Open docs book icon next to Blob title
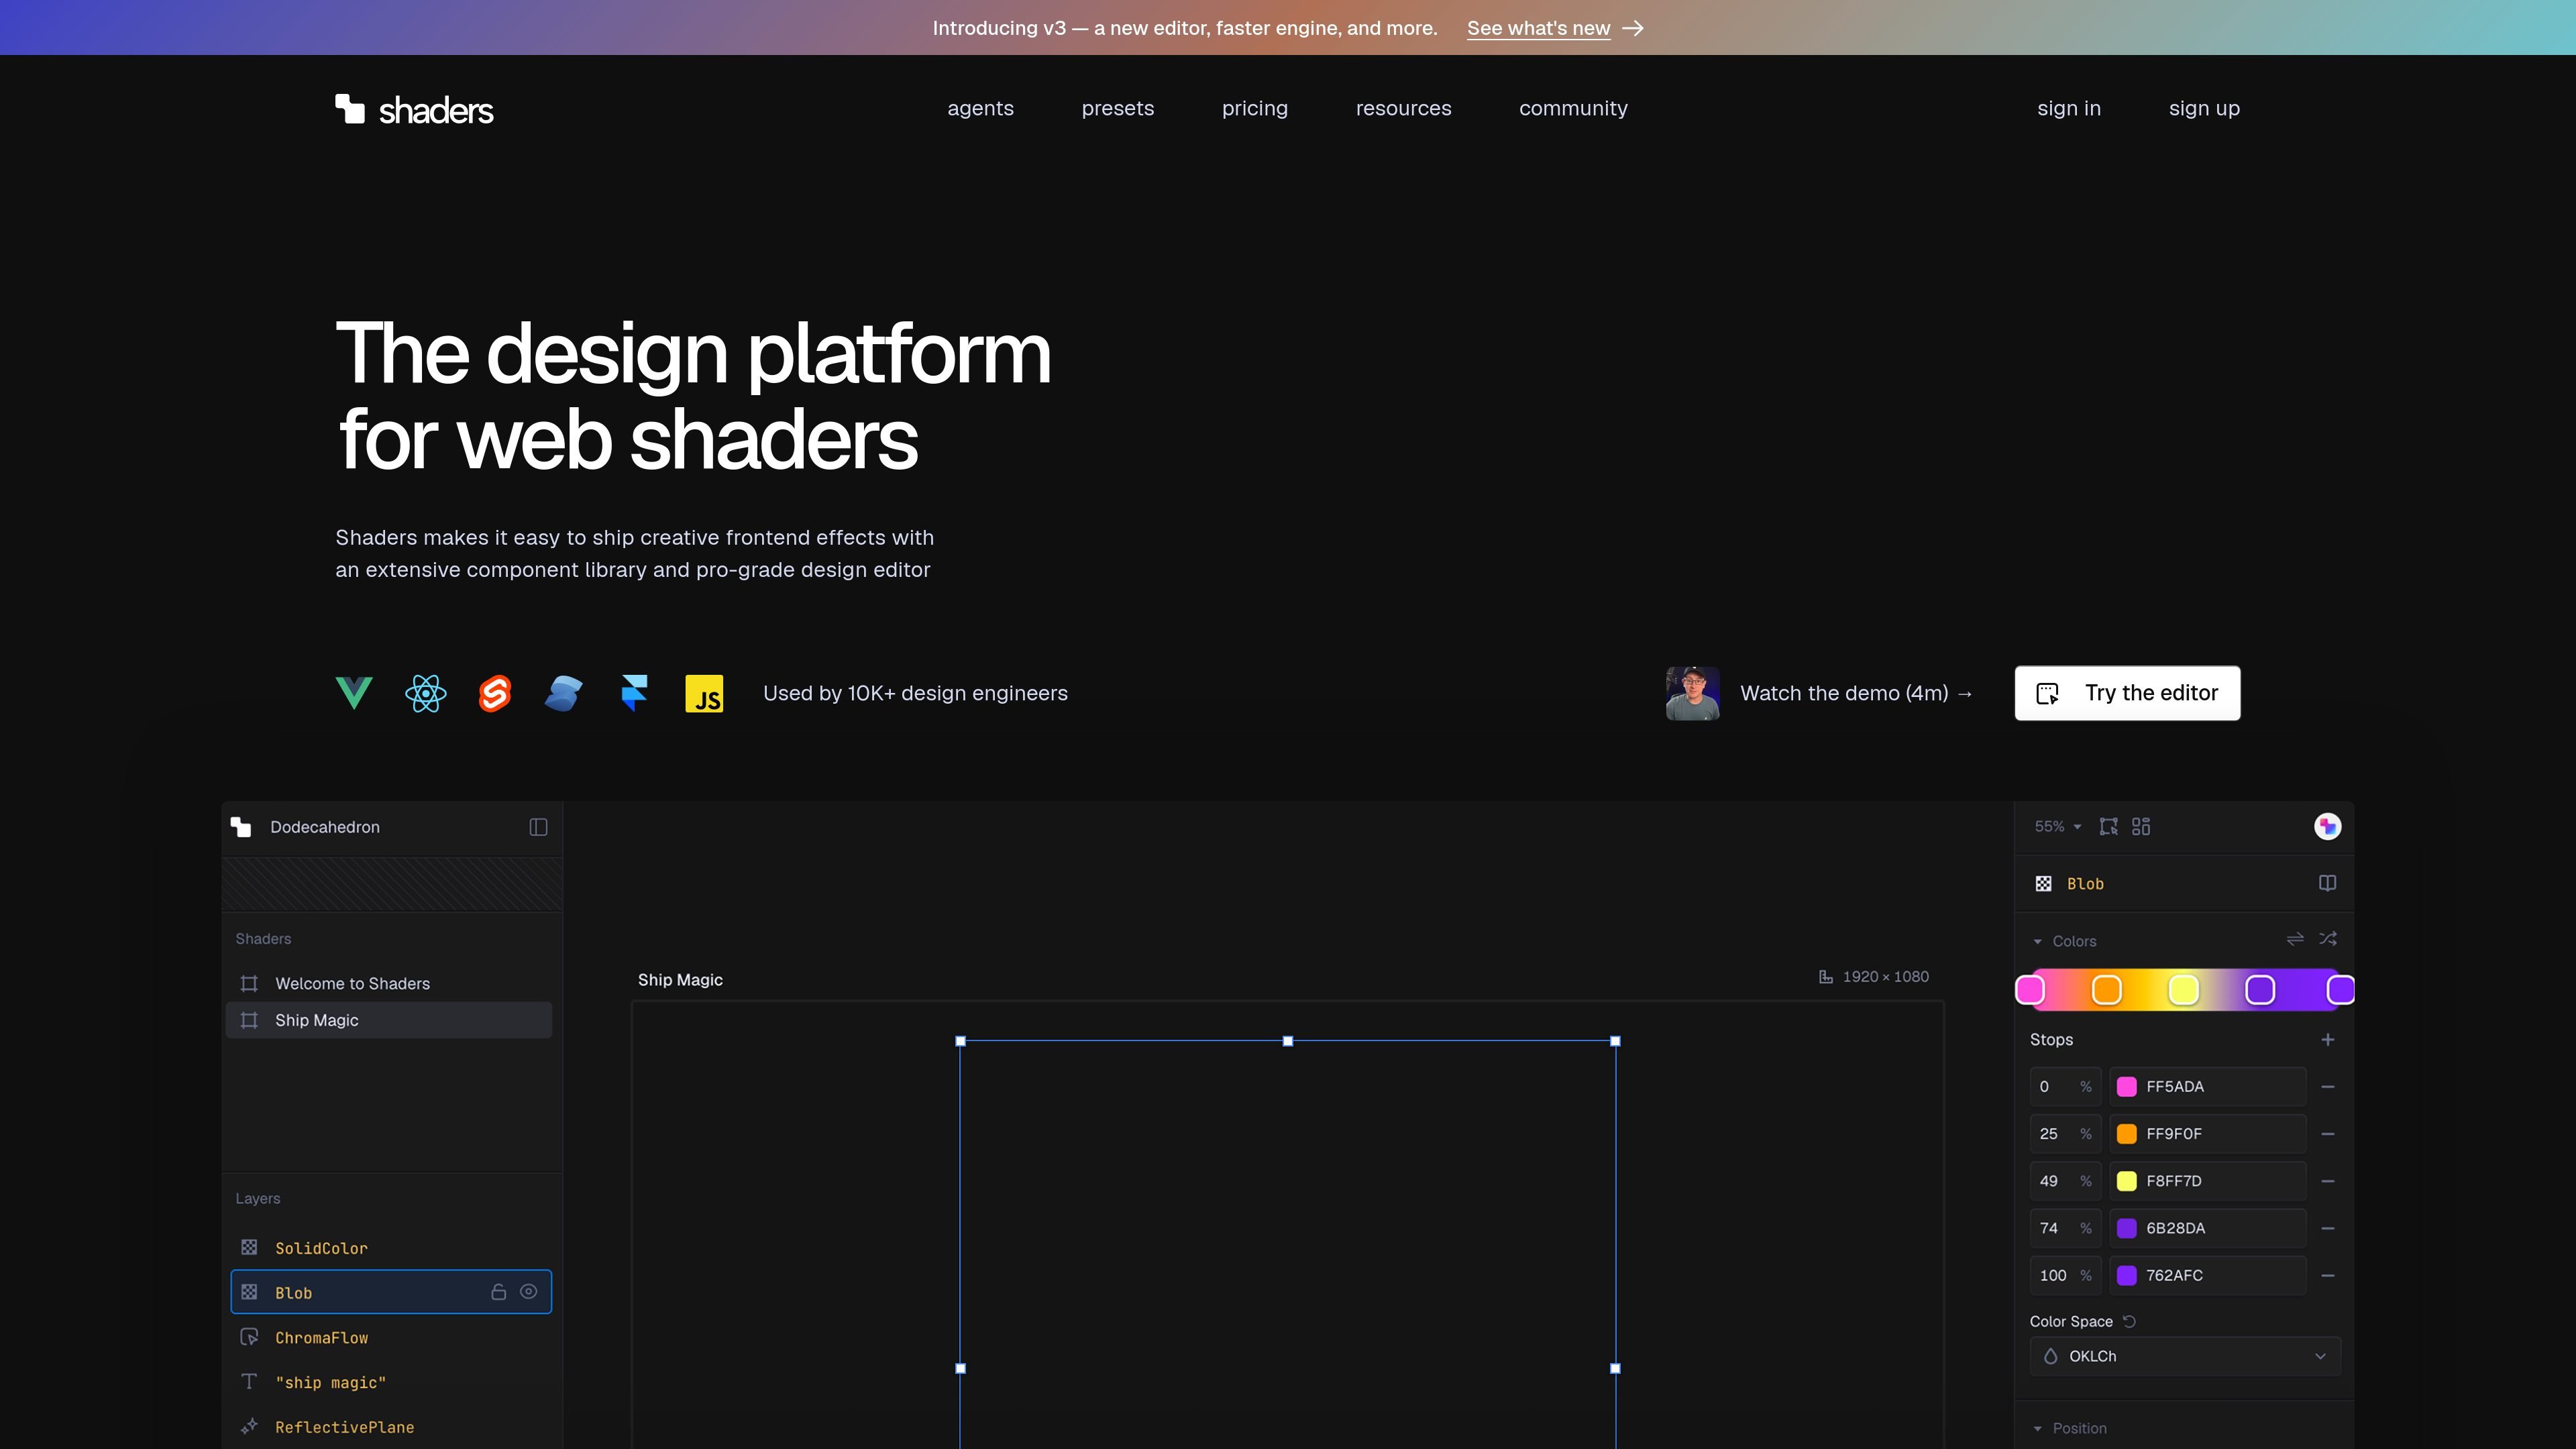2576x1449 pixels. (2327, 883)
